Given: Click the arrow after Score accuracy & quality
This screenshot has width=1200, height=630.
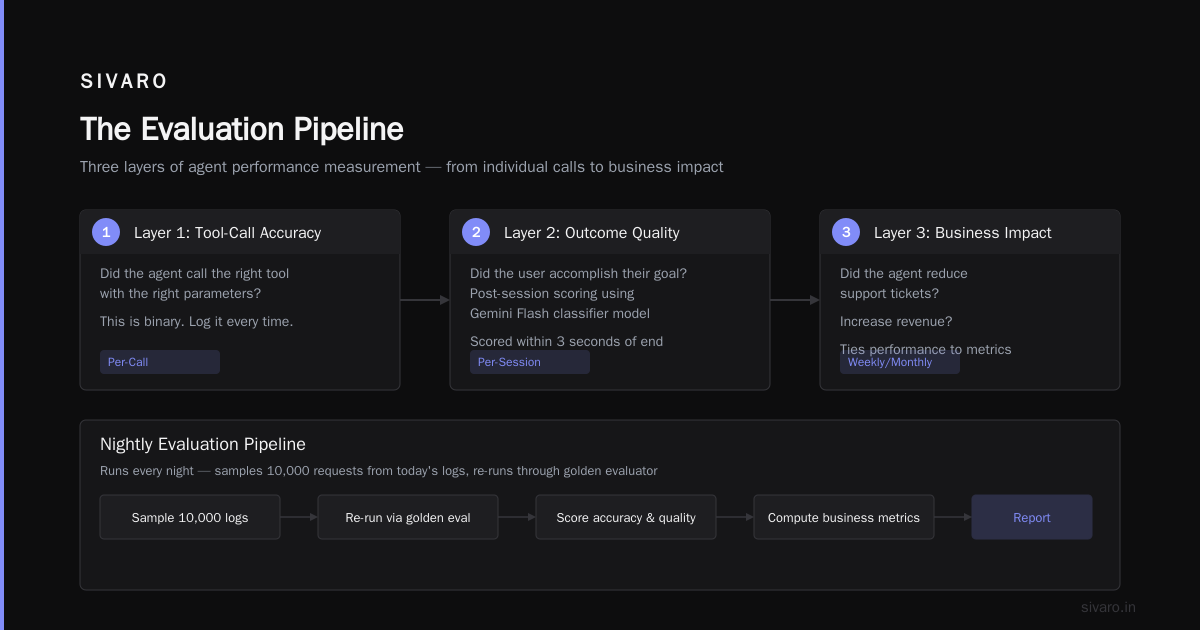Looking at the screenshot, I should coord(735,517).
